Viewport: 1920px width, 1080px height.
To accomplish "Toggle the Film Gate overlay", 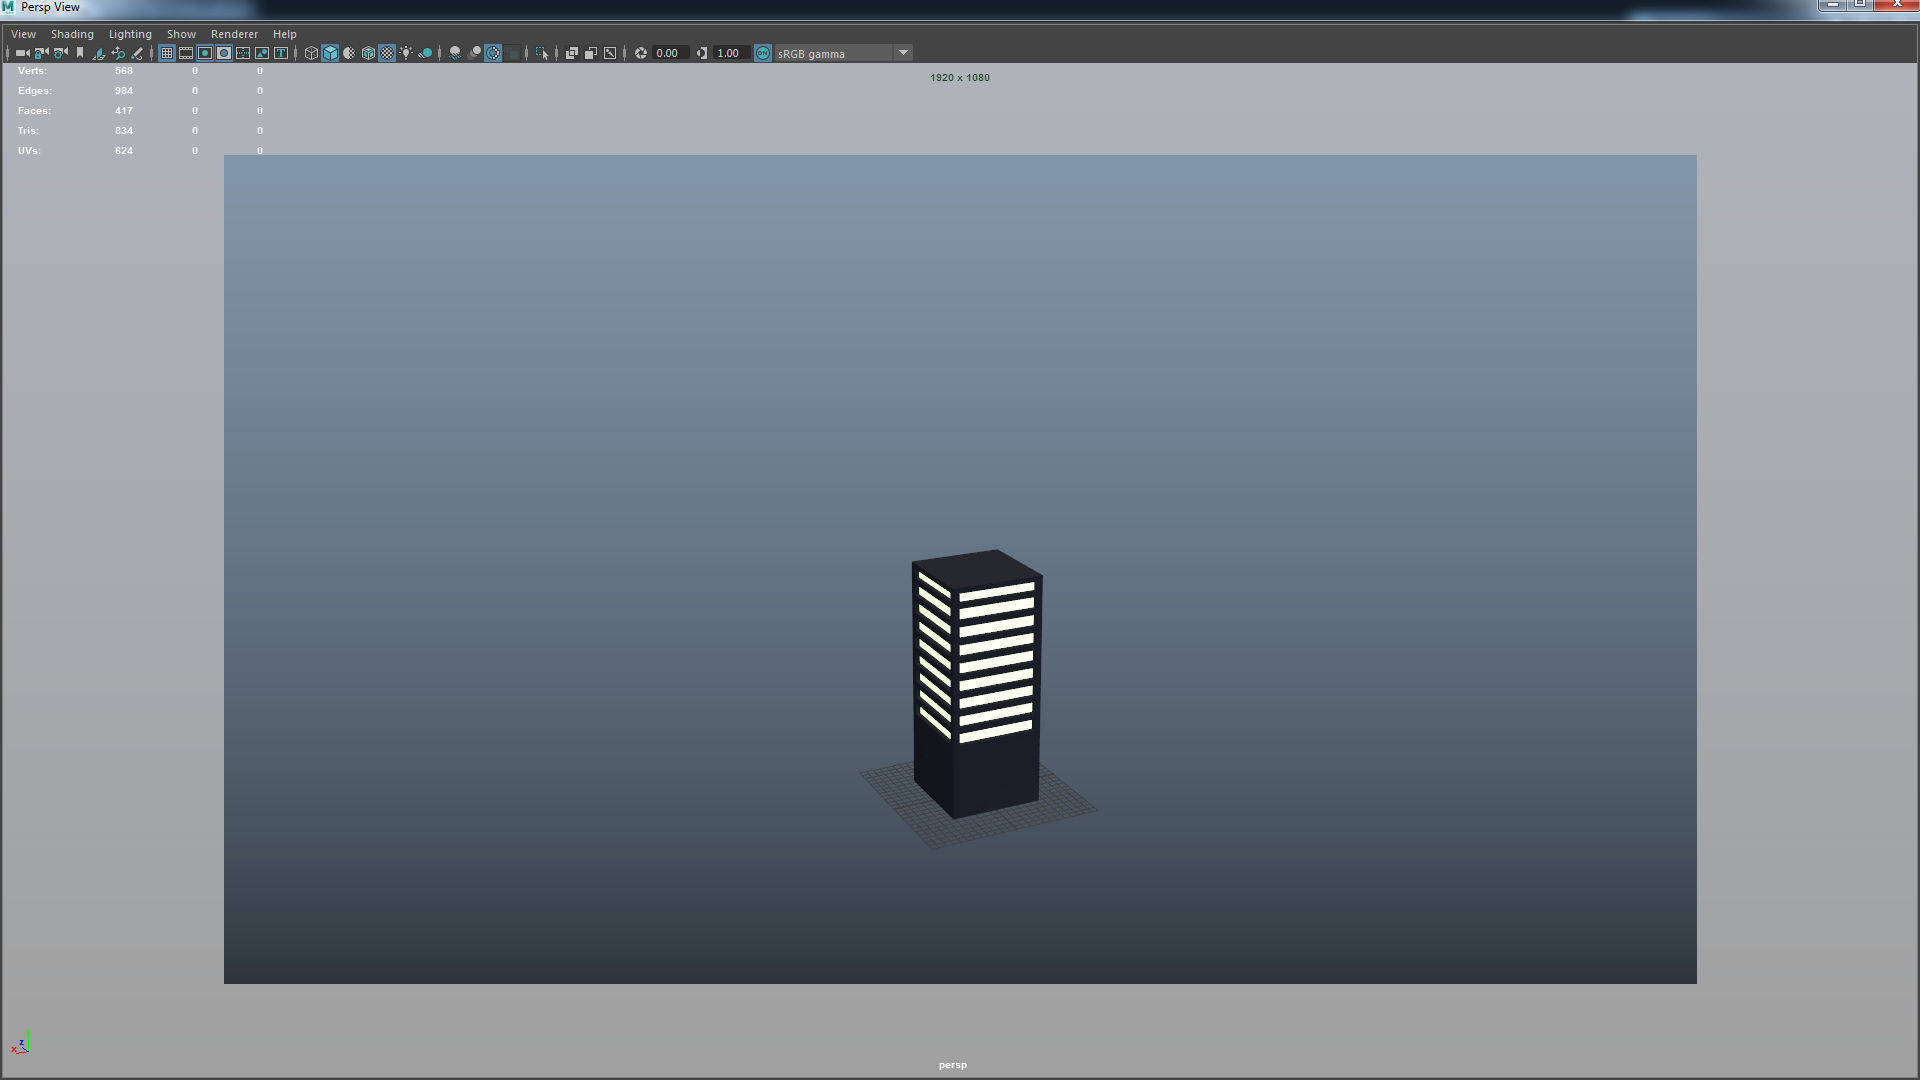I will click(x=186, y=53).
